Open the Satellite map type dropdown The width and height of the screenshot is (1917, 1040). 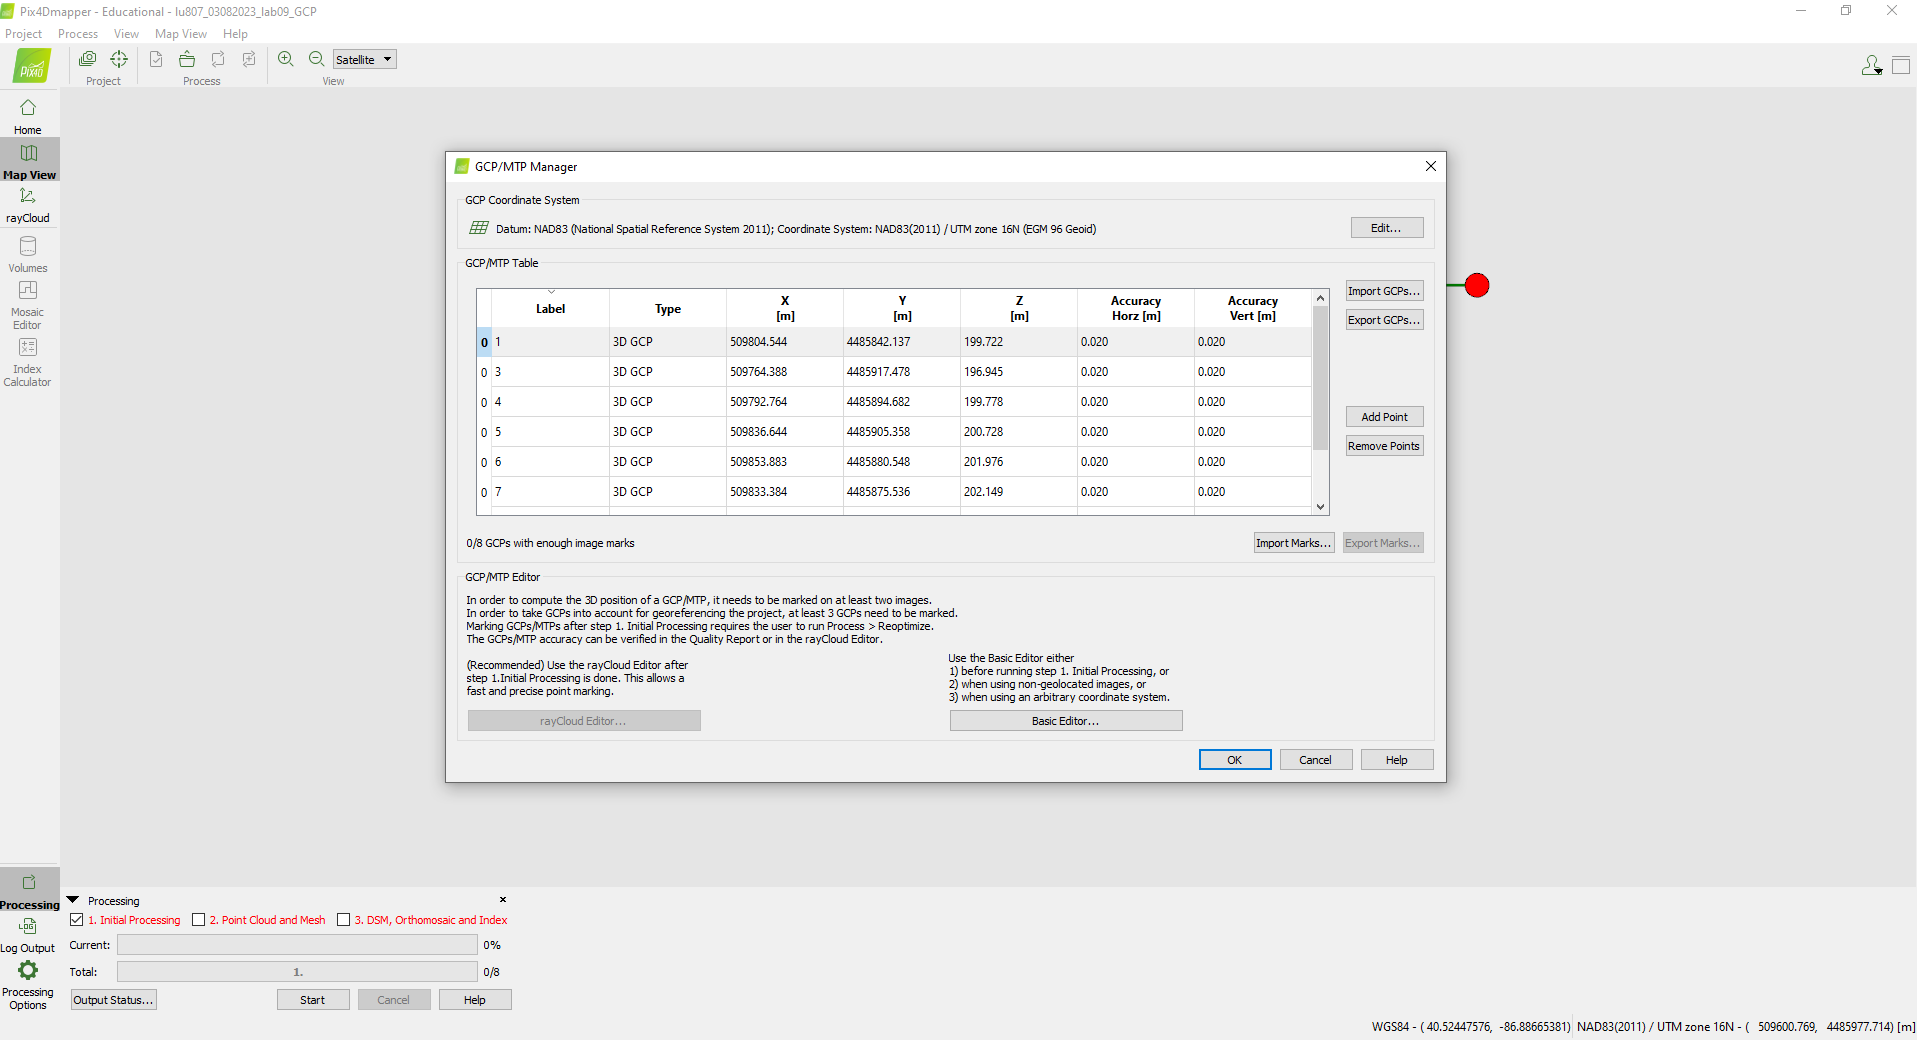click(x=364, y=59)
